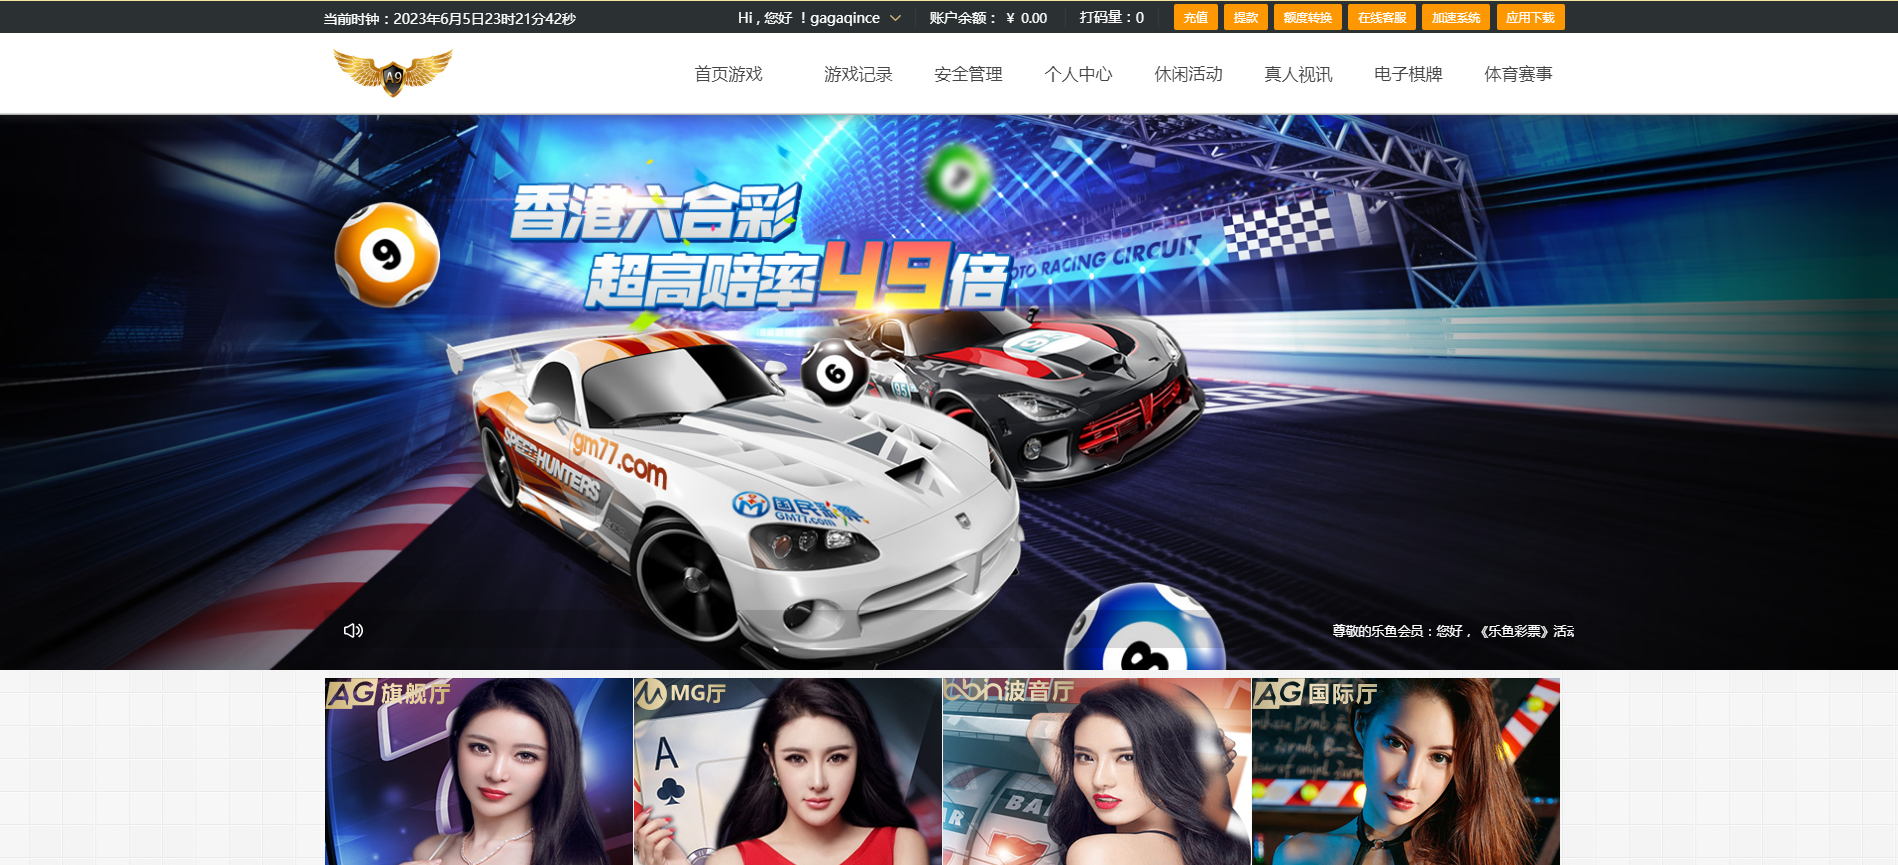Open 个人中心 personal center
1898x865 pixels.
(x=1078, y=74)
